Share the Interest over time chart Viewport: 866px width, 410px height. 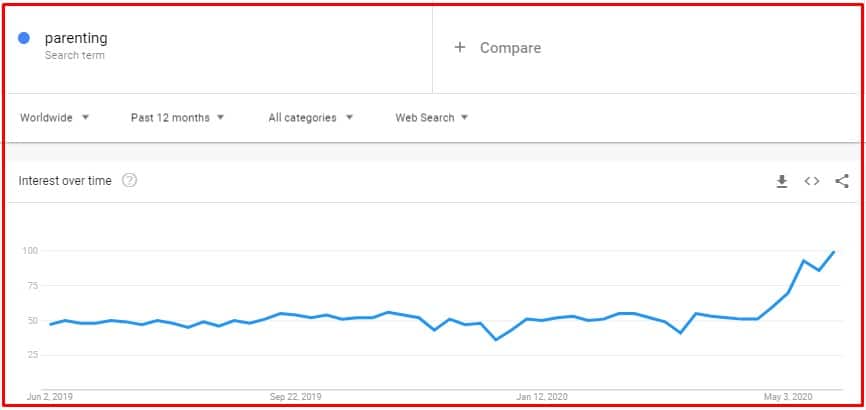(x=842, y=181)
